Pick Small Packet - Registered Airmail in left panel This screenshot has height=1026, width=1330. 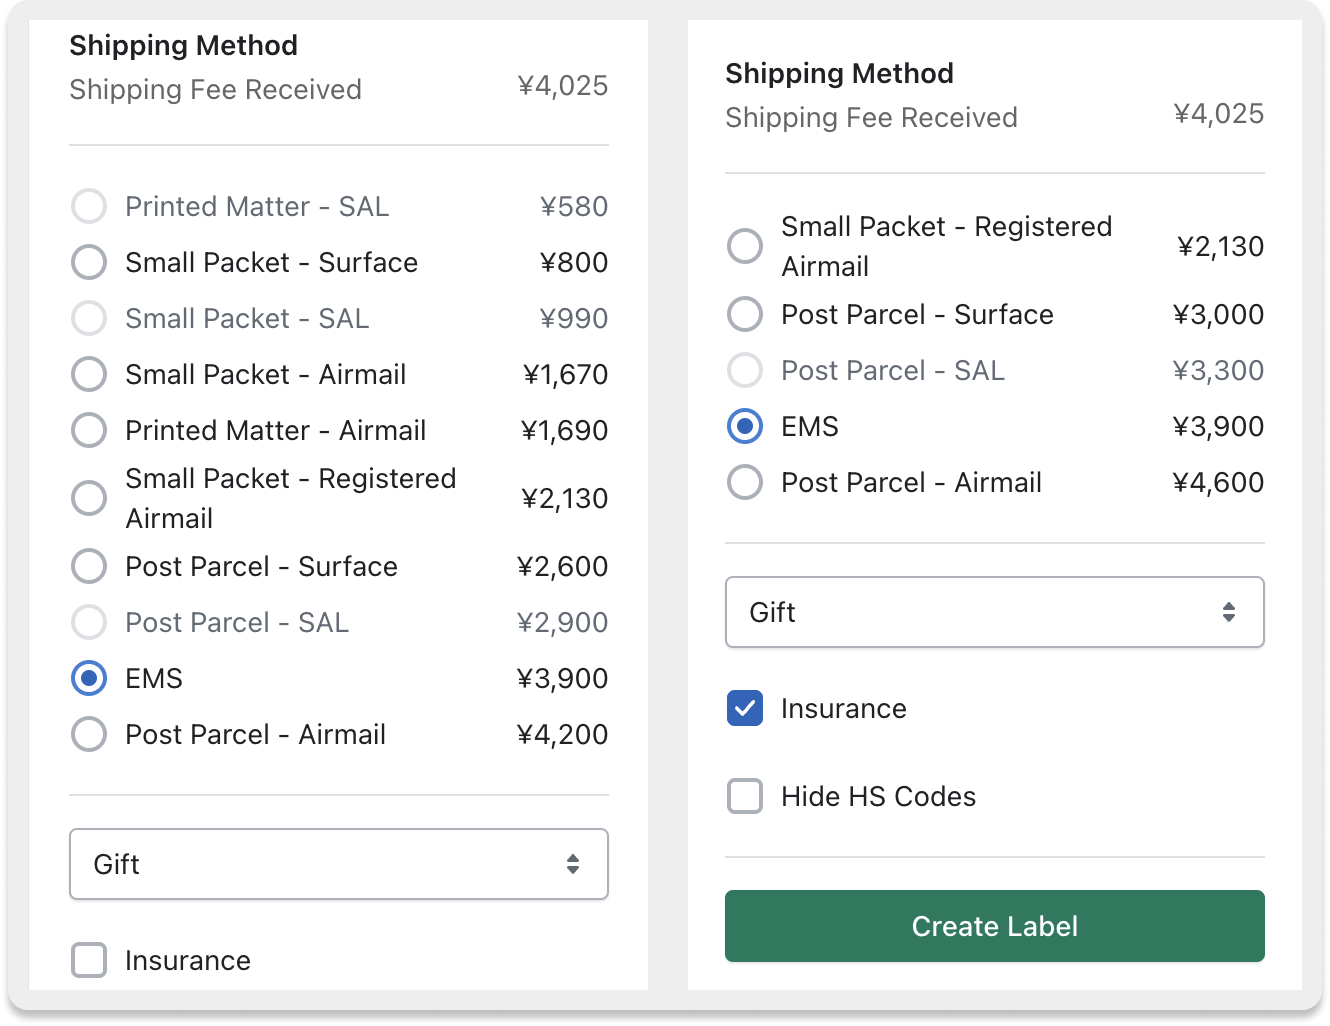(89, 498)
